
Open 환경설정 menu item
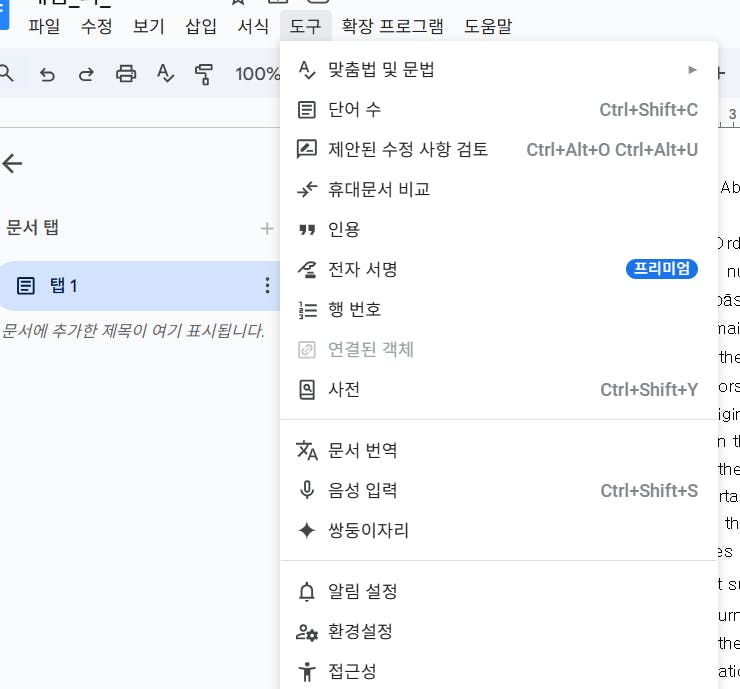(x=498, y=631)
